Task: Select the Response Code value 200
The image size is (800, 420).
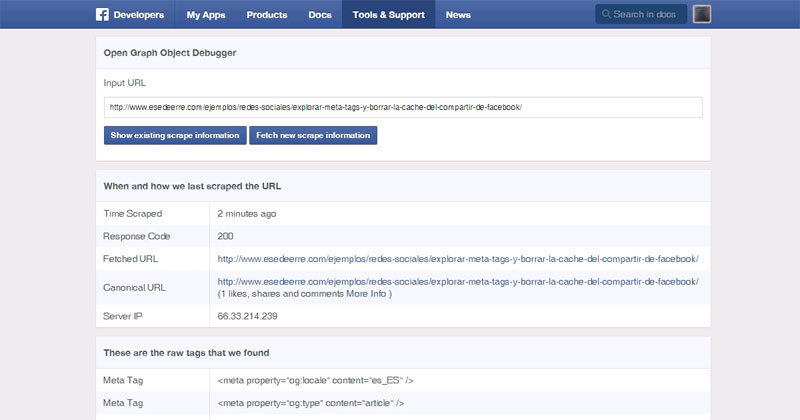Action: [225, 236]
